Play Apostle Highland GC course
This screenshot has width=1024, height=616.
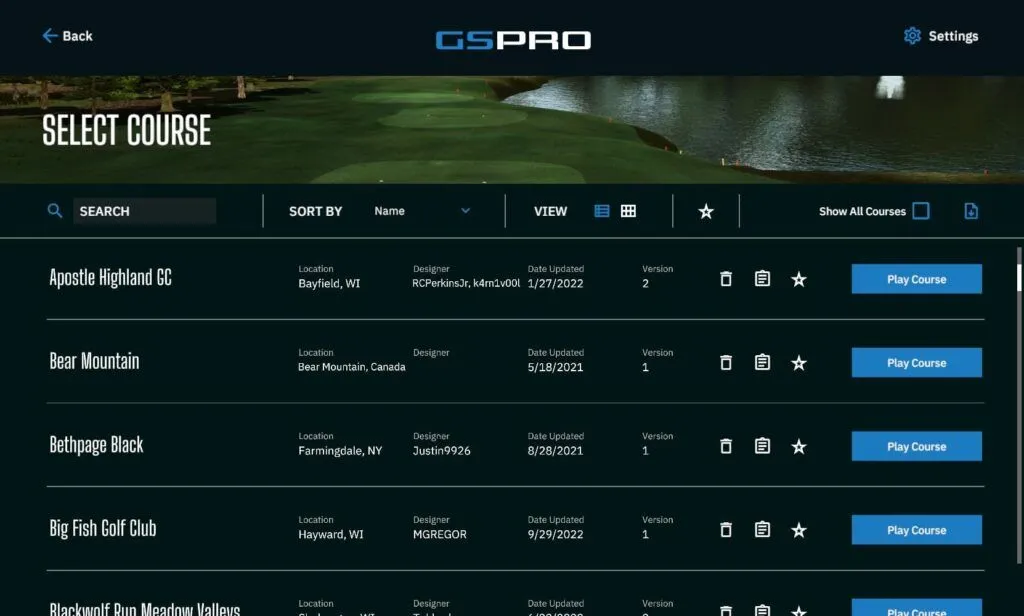click(x=916, y=279)
